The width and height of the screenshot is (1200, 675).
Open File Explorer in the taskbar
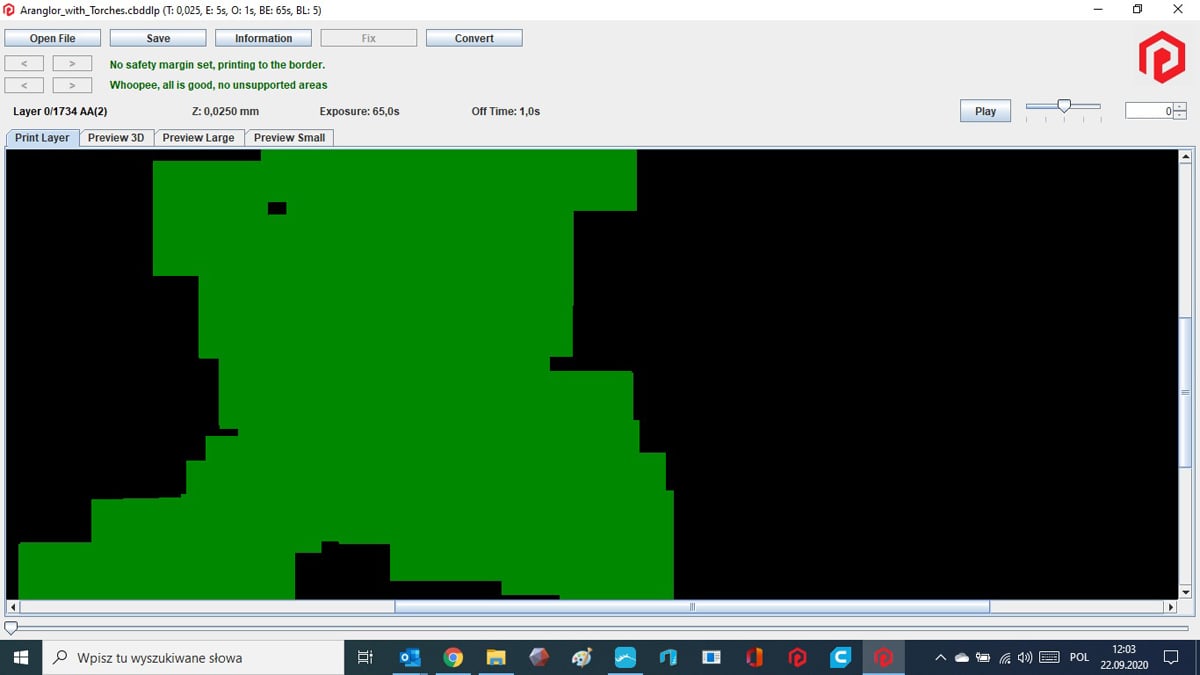pyautogui.click(x=496, y=657)
